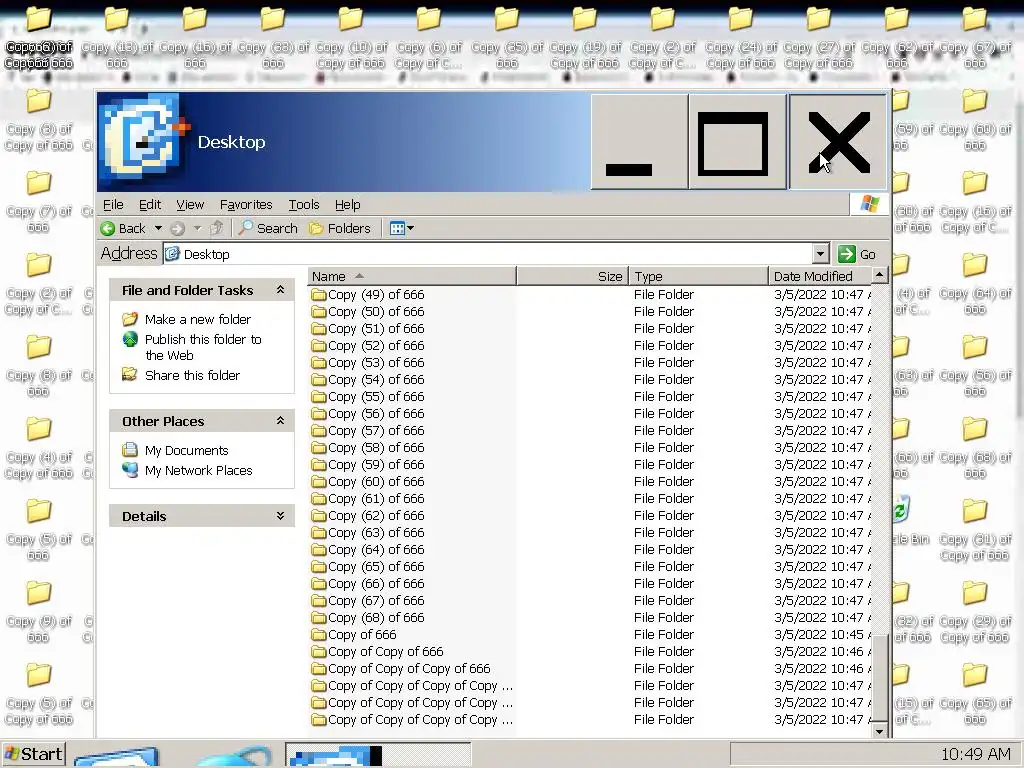Viewport: 1024px width, 768px height.
Task: Select desktop folder Copy (67) of 666
Action: (974, 38)
